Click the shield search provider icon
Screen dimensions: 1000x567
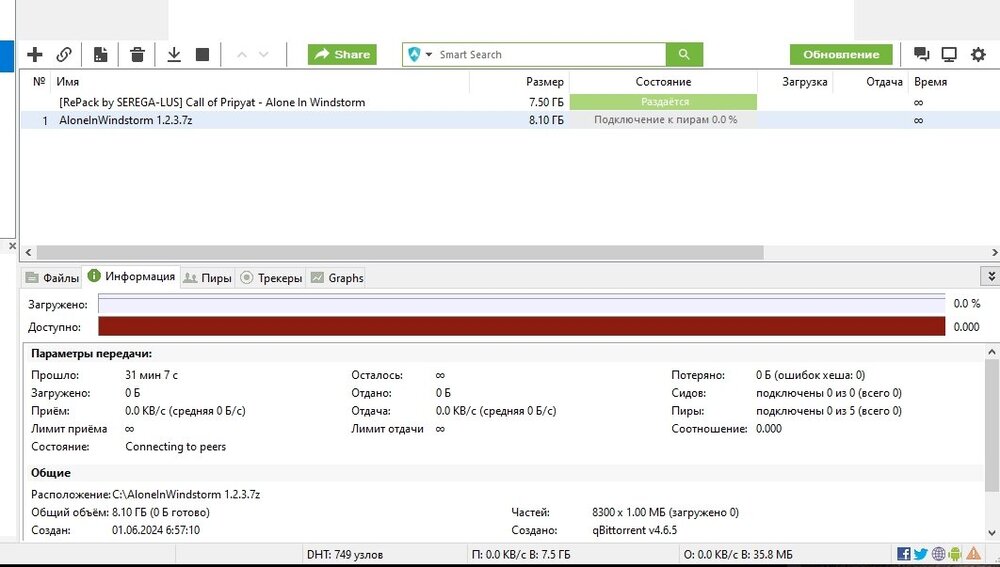point(415,54)
